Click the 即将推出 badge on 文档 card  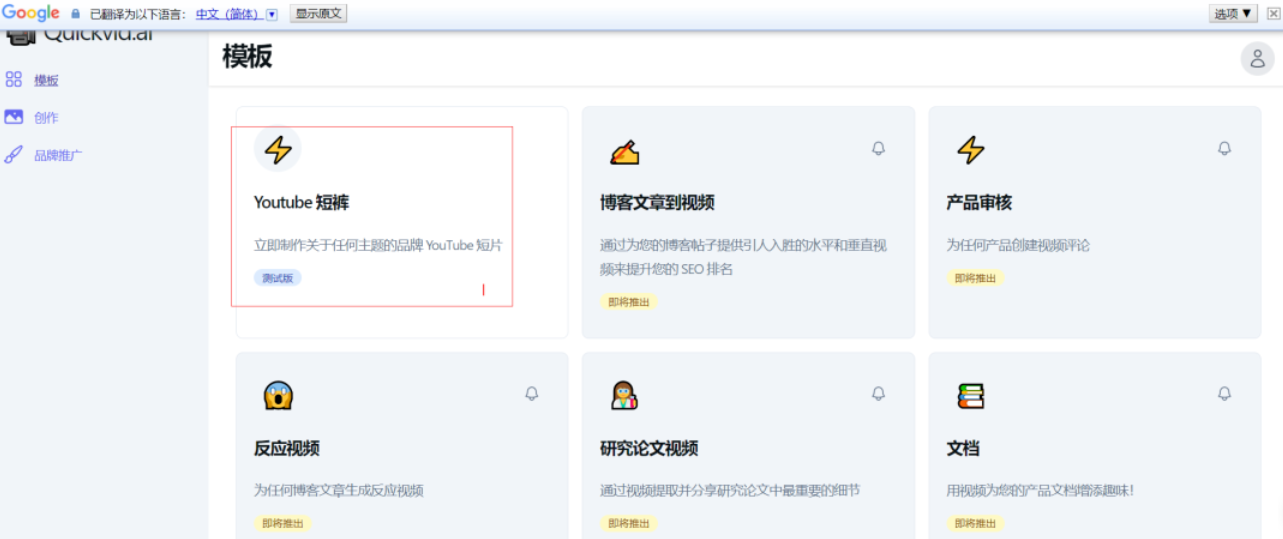pos(975,523)
